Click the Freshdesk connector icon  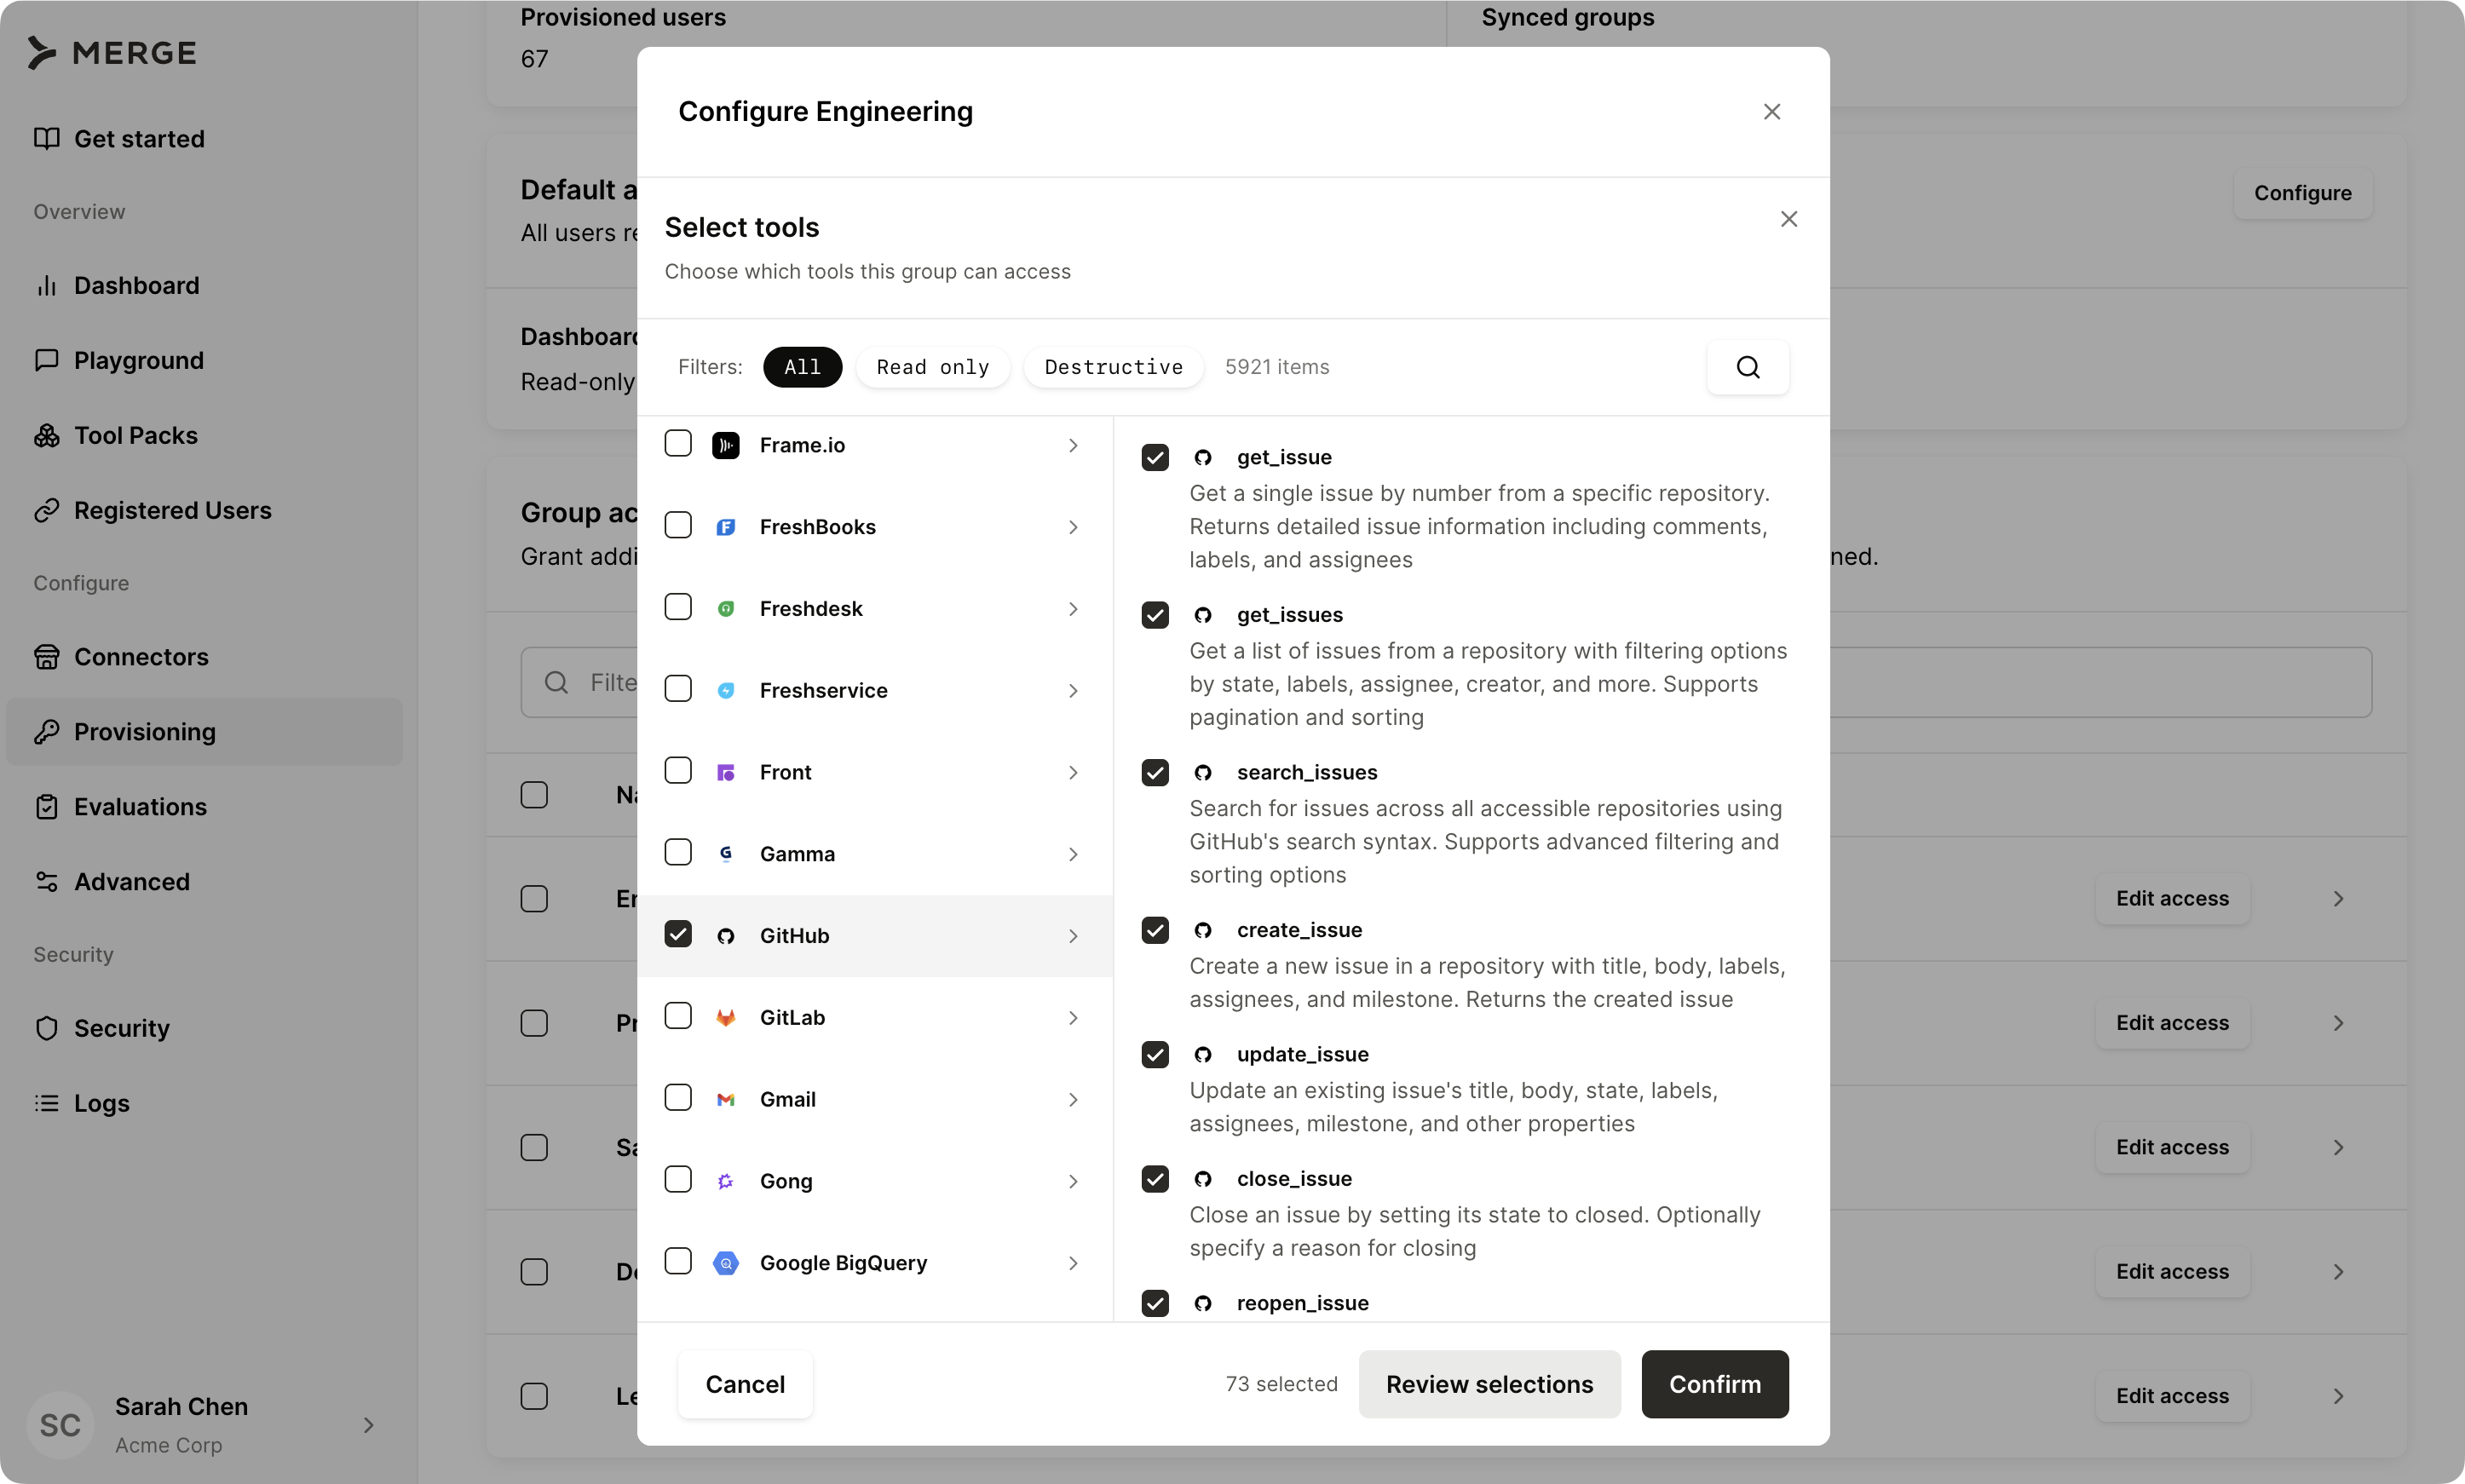pos(726,609)
